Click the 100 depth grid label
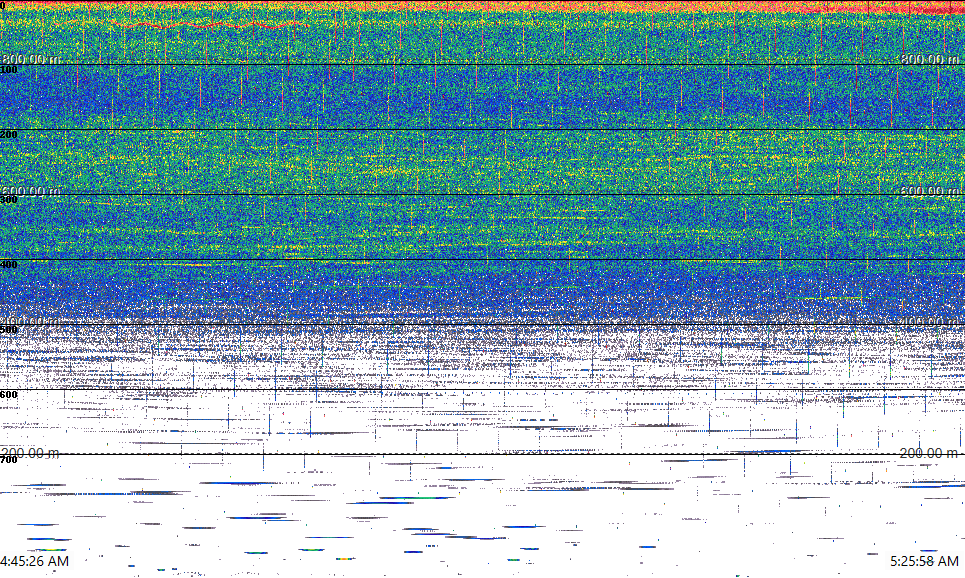The image size is (965, 578). point(9,70)
